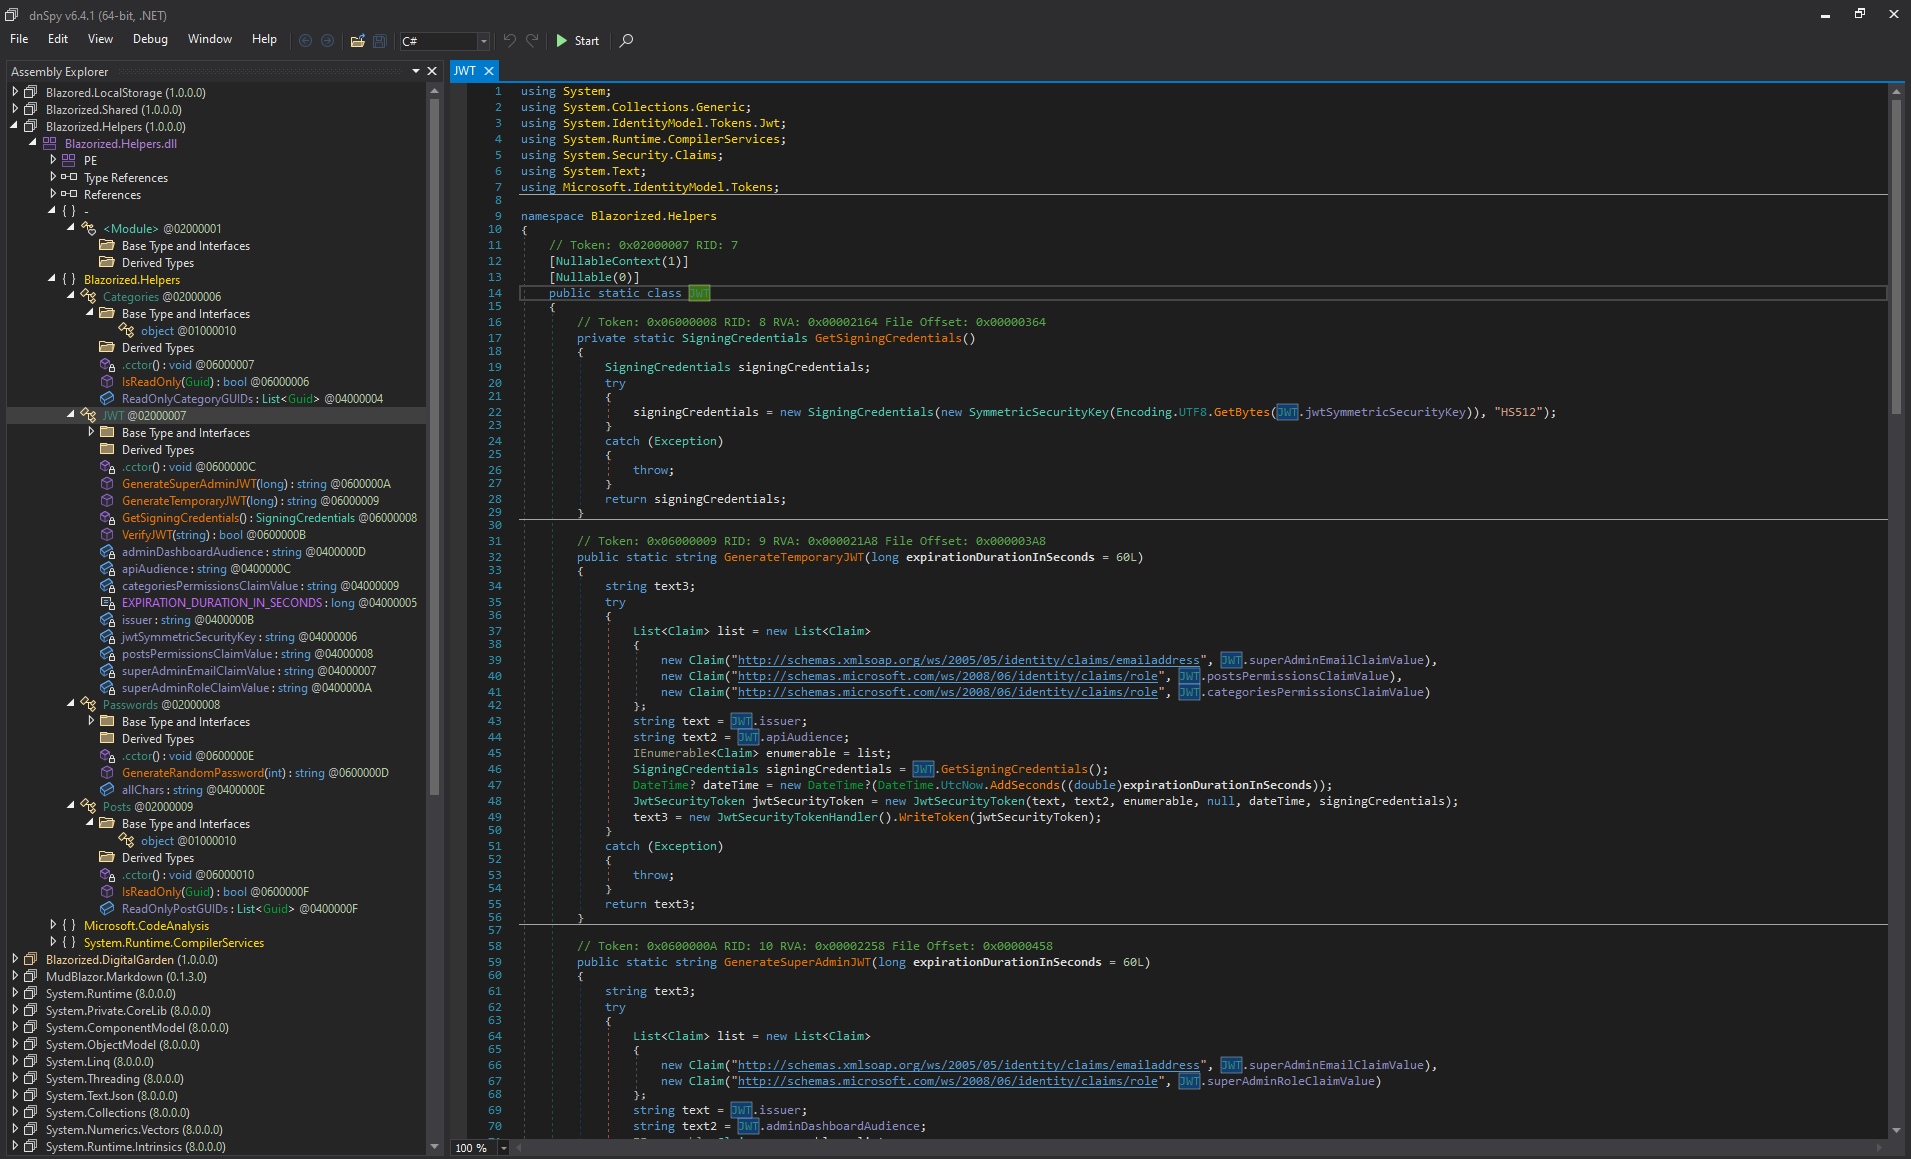Select VerifyJWT(string) method in tree
The height and width of the screenshot is (1159, 1911).
pyautogui.click(x=213, y=534)
